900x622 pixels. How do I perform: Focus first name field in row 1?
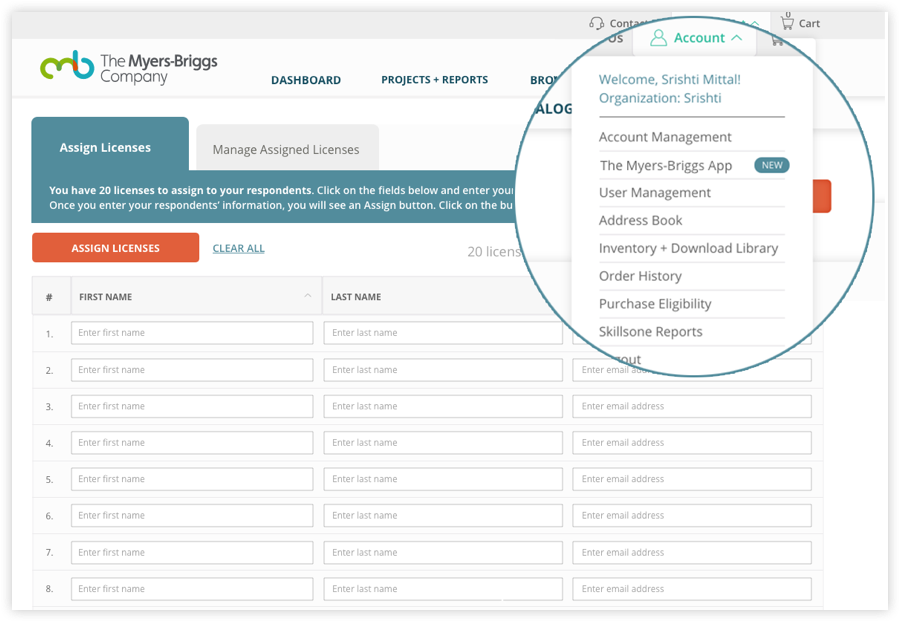point(192,333)
